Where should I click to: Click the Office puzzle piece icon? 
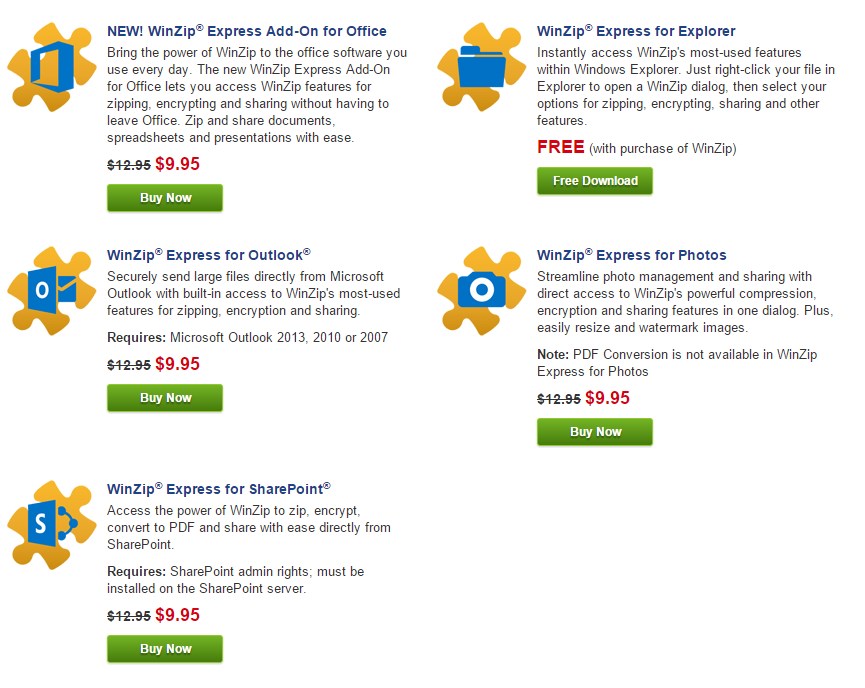[52, 67]
